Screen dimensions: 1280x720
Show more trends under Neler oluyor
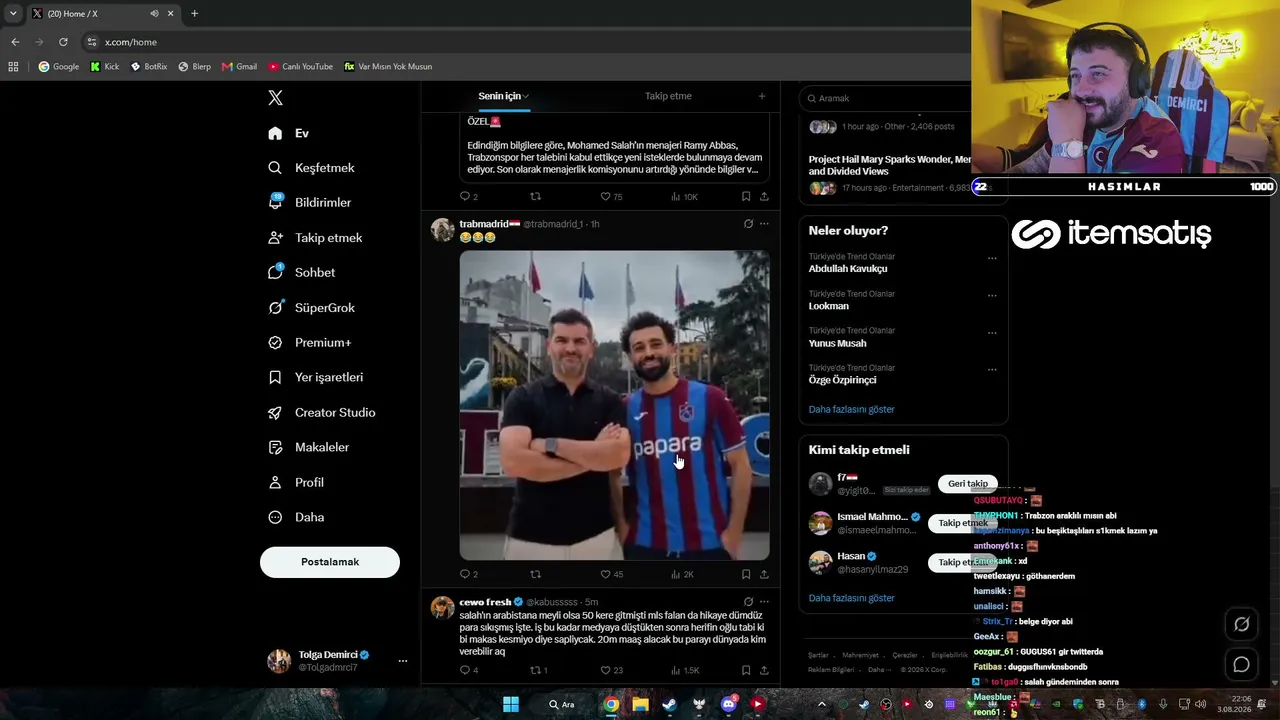coord(852,409)
